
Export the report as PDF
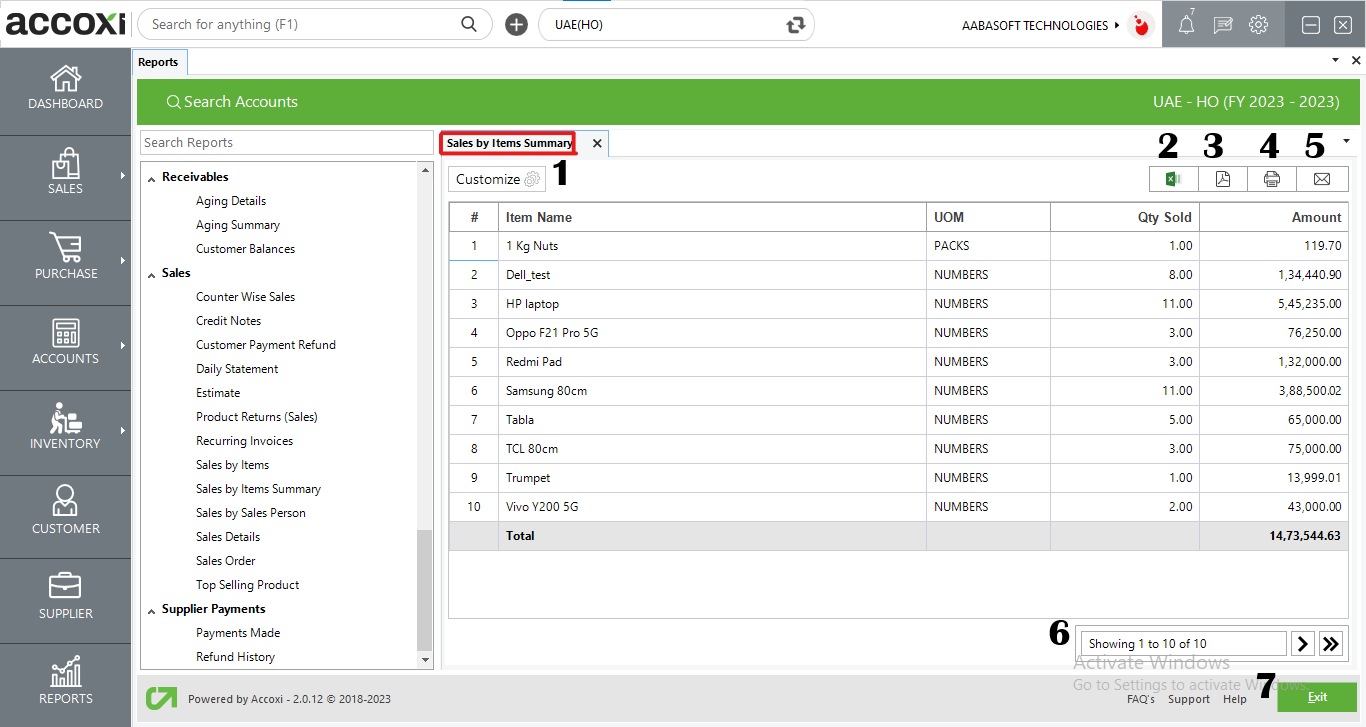1223,179
